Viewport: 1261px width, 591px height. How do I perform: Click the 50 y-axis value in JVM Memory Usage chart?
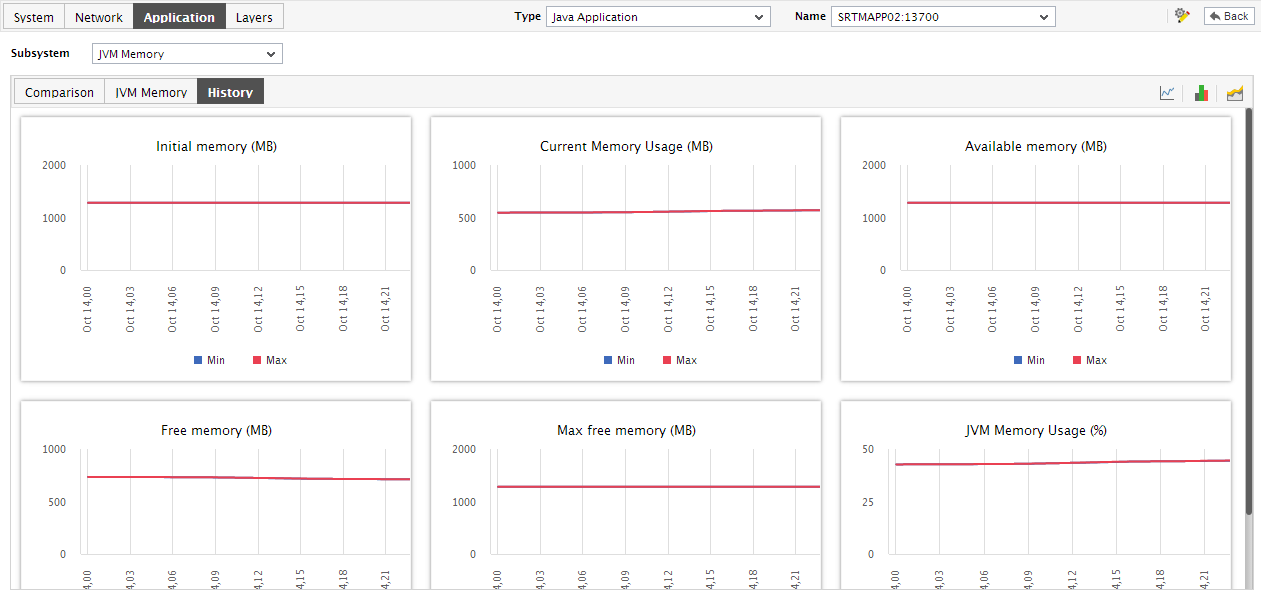[x=868, y=449]
